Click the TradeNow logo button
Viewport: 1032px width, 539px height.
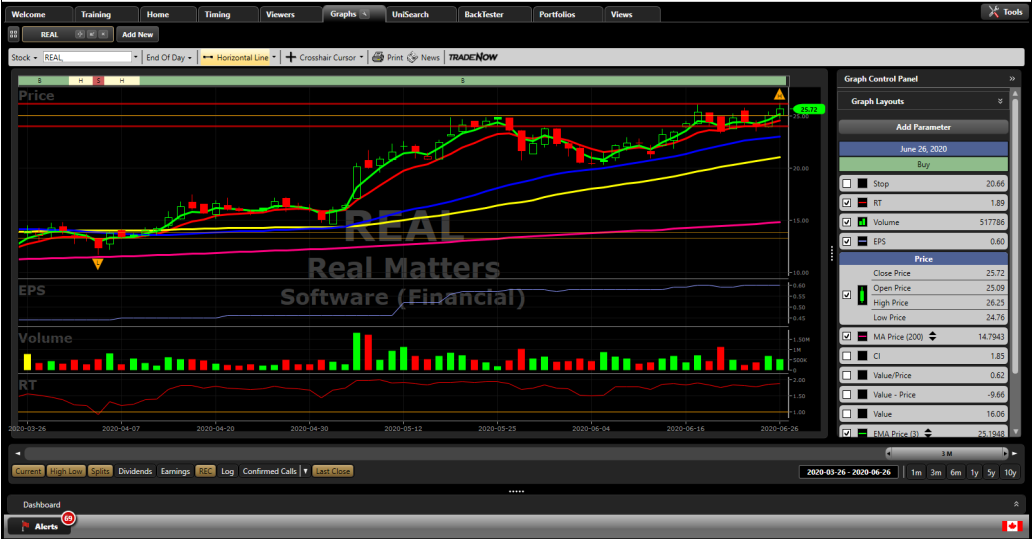pyautogui.click(x=473, y=57)
